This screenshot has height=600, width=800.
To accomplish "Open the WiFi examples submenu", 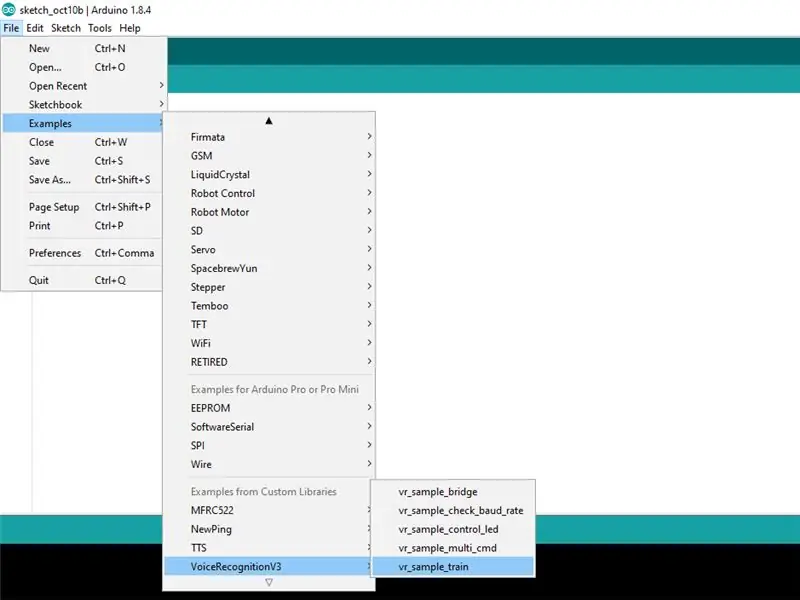I will (x=269, y=343).
